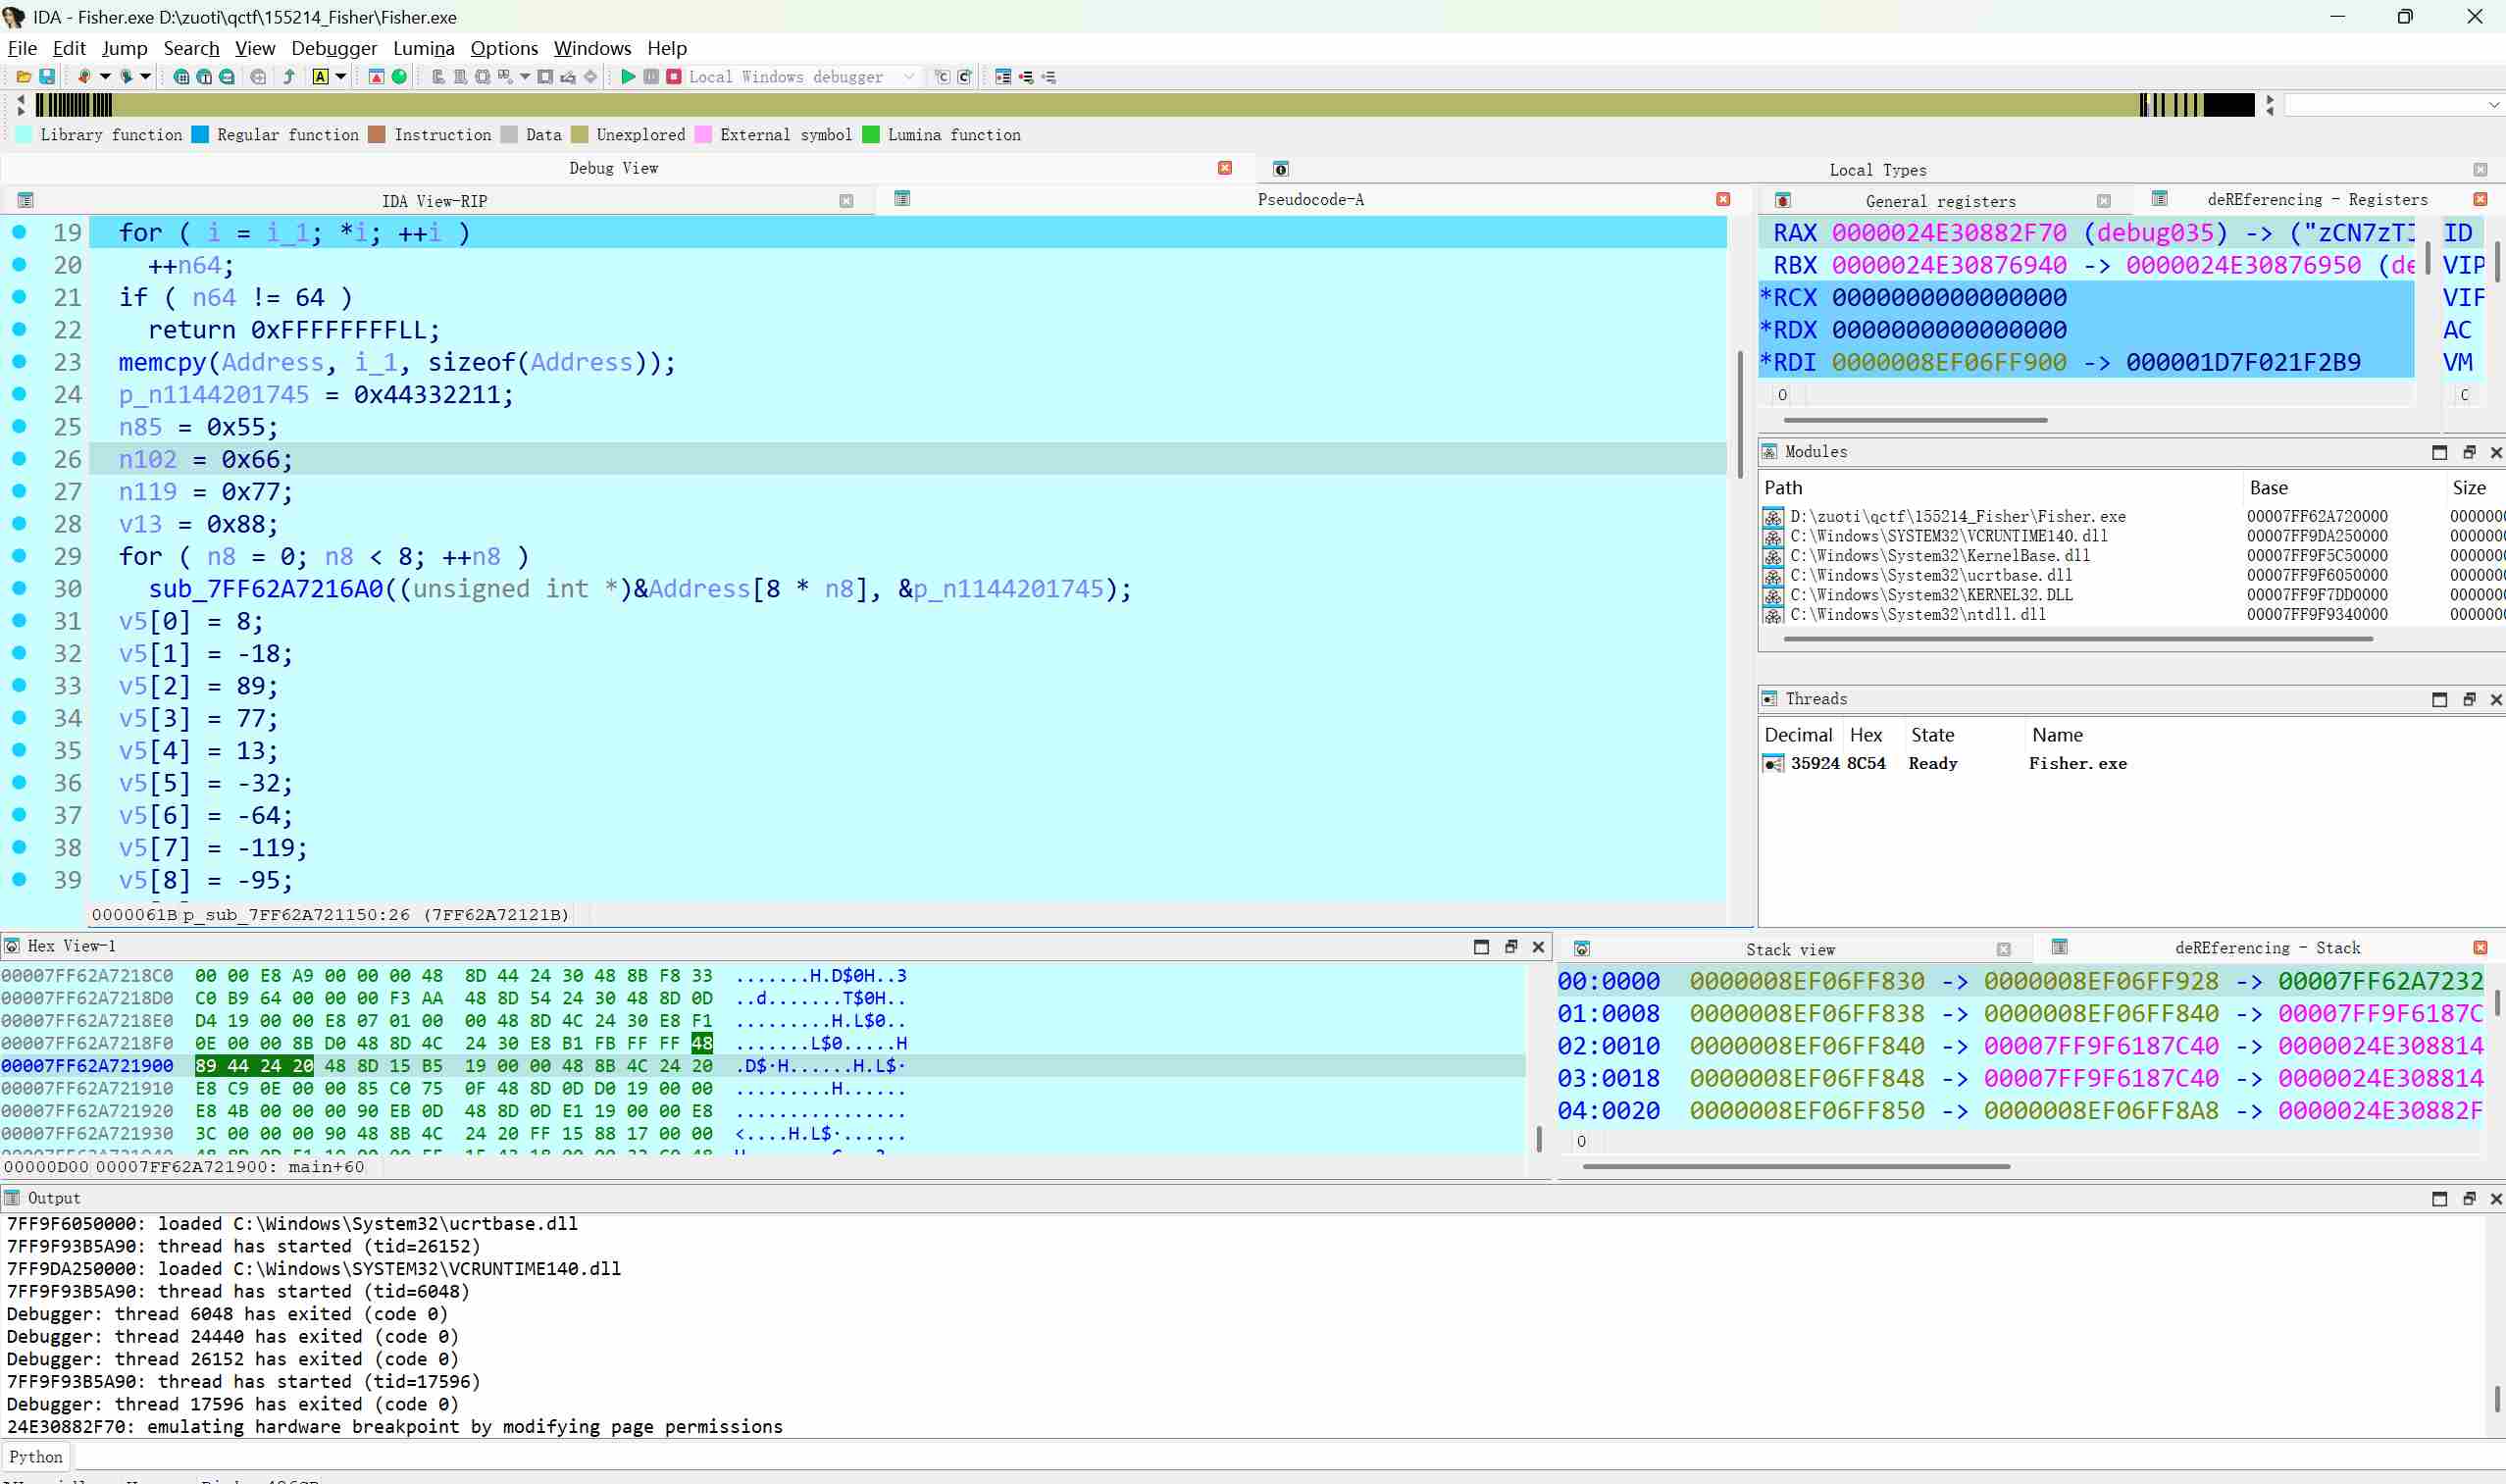
Task: Toggle breakpoint dot on line 19
Action: (19, 232)
